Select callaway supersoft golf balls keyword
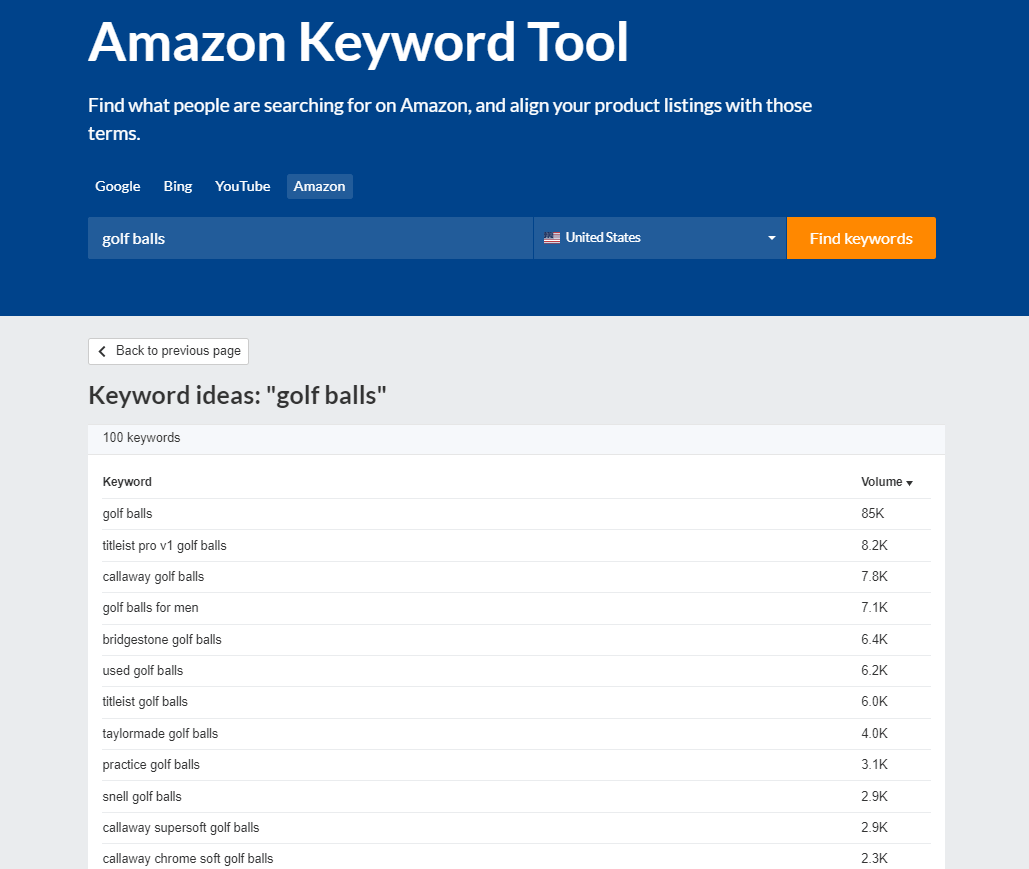1029x869 pixels. coord(181,828)
